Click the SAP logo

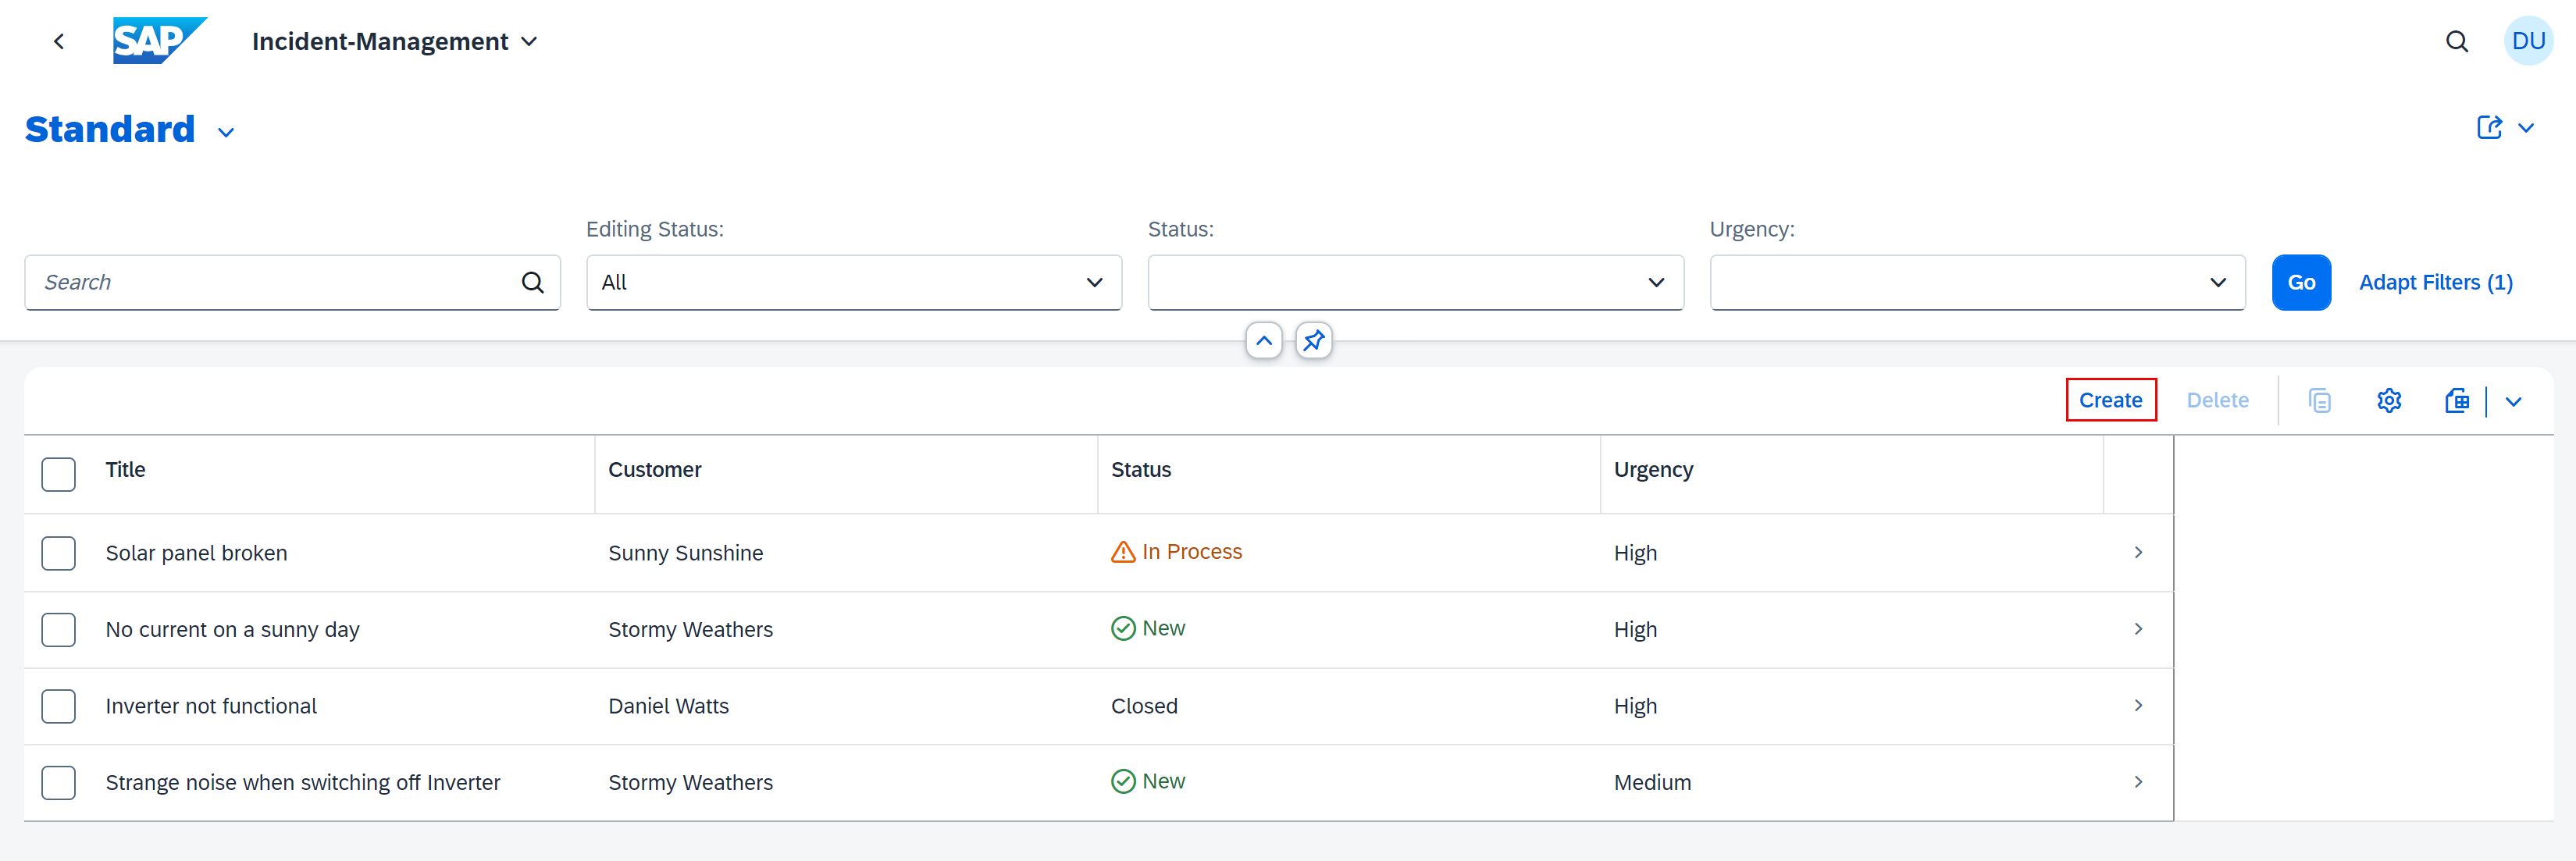point(160,41)
